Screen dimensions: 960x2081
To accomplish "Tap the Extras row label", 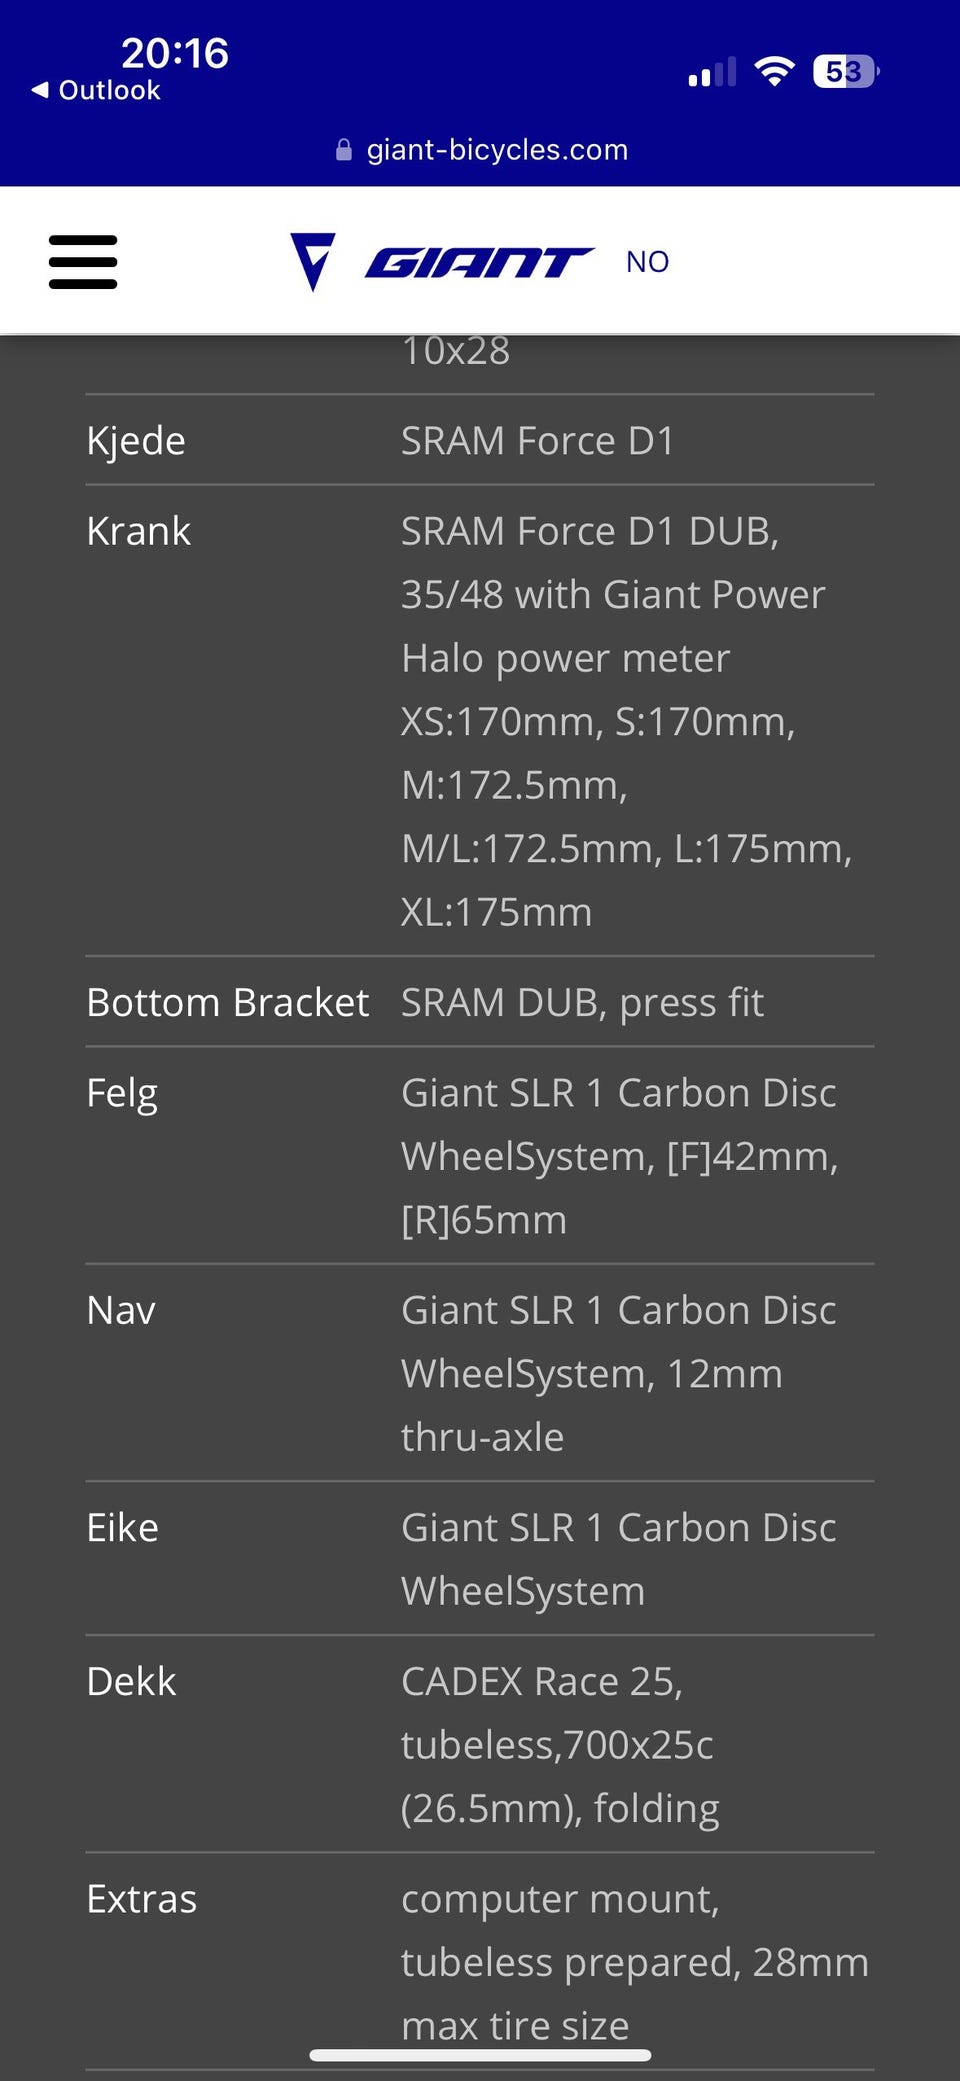I will 141,1899.
